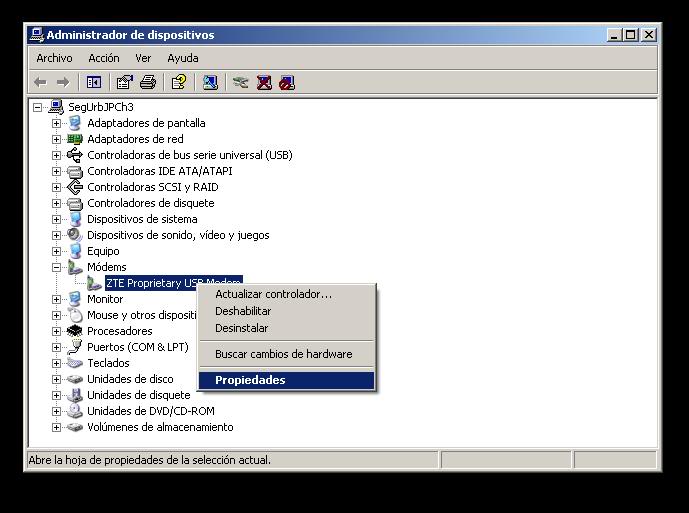The height and width of the screenshot is (513, 689).
Task: Click the Administrador de dispositivos title text
Action: (x=131, y=35)
